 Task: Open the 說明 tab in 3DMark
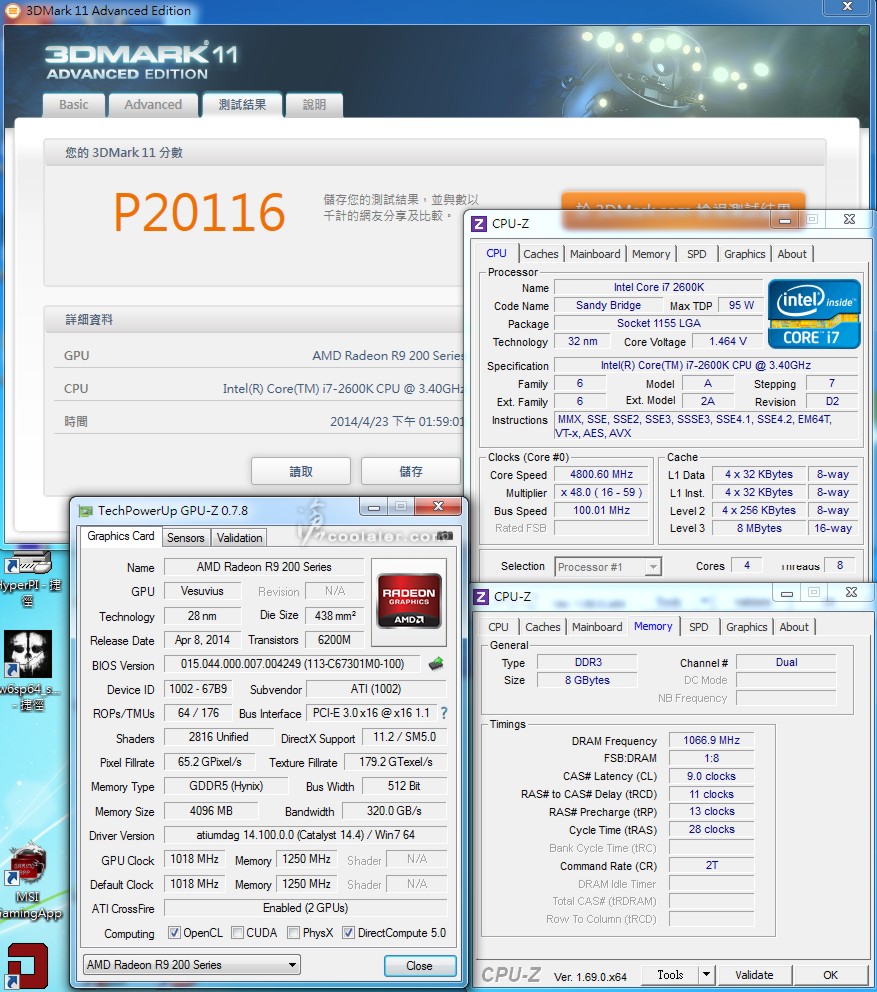pyautogui.click(x=314, y=105)
